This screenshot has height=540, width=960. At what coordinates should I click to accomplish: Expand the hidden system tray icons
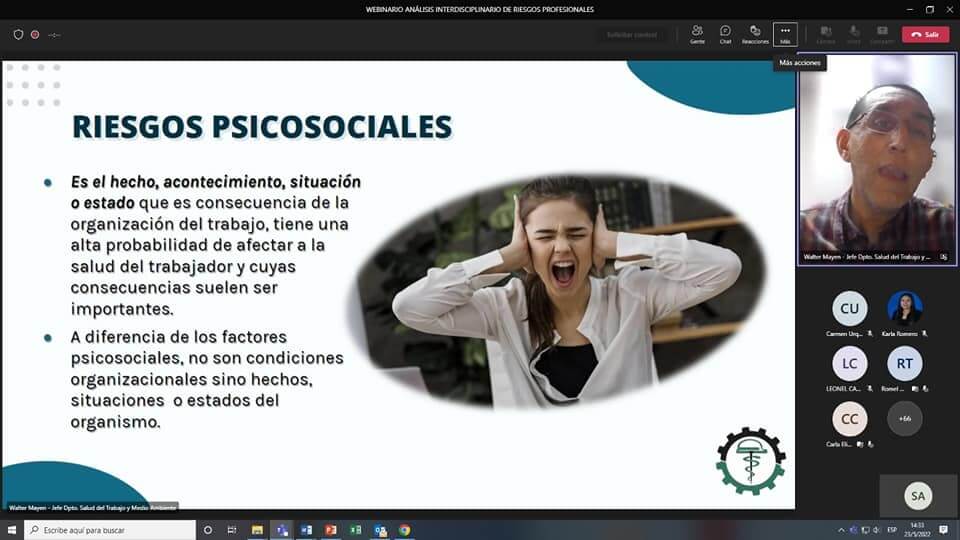tap(841, 530)
